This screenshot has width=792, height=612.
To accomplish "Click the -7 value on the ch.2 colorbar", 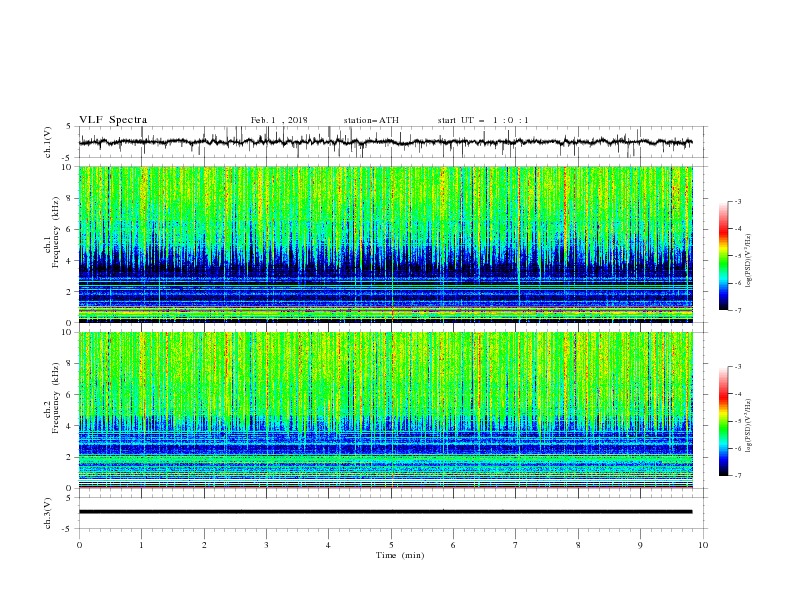I will (x=738, y=475).
